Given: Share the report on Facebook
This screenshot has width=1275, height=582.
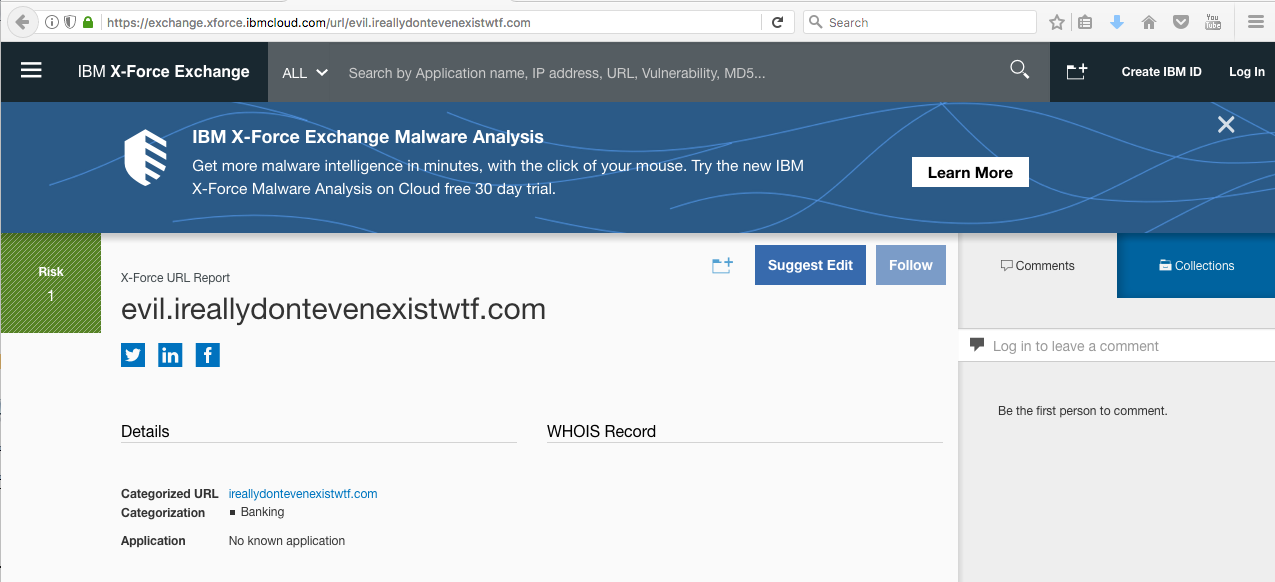Looking at the screenshot, I should [207, 355].
